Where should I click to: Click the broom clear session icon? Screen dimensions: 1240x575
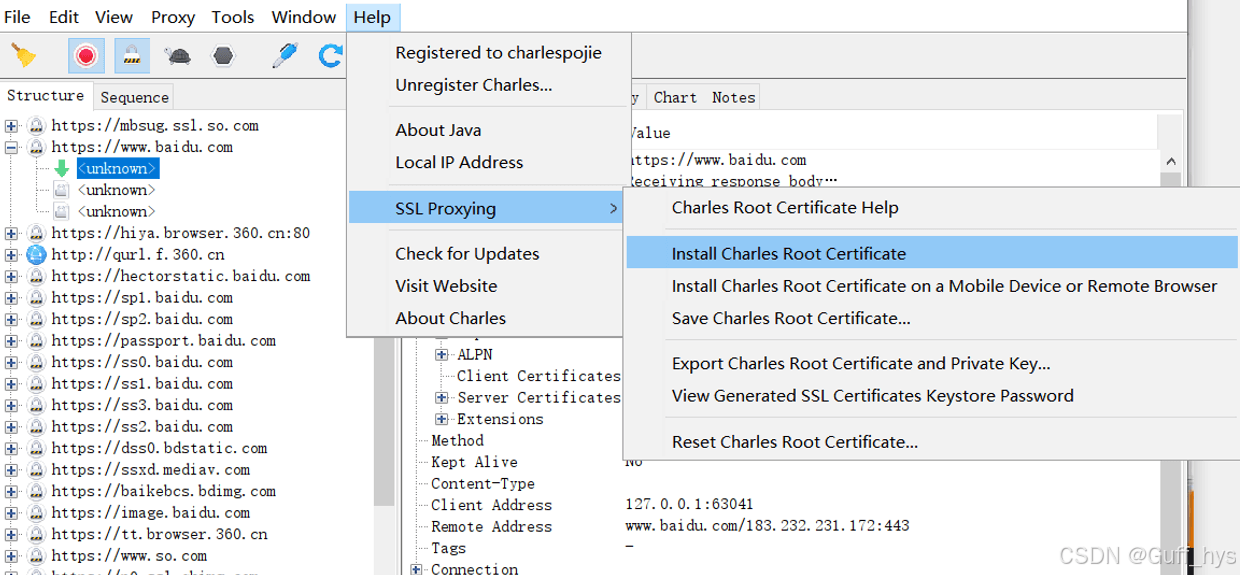[x=23, y=55]
